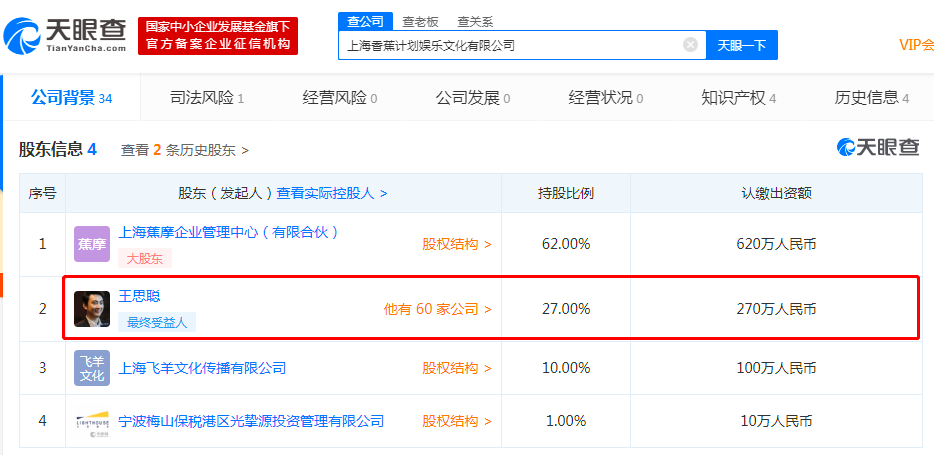Viewport: 934px width, 455px height.
Task: Click the red 国家中小企业发展基金 banner
Action: click(219, 36)
